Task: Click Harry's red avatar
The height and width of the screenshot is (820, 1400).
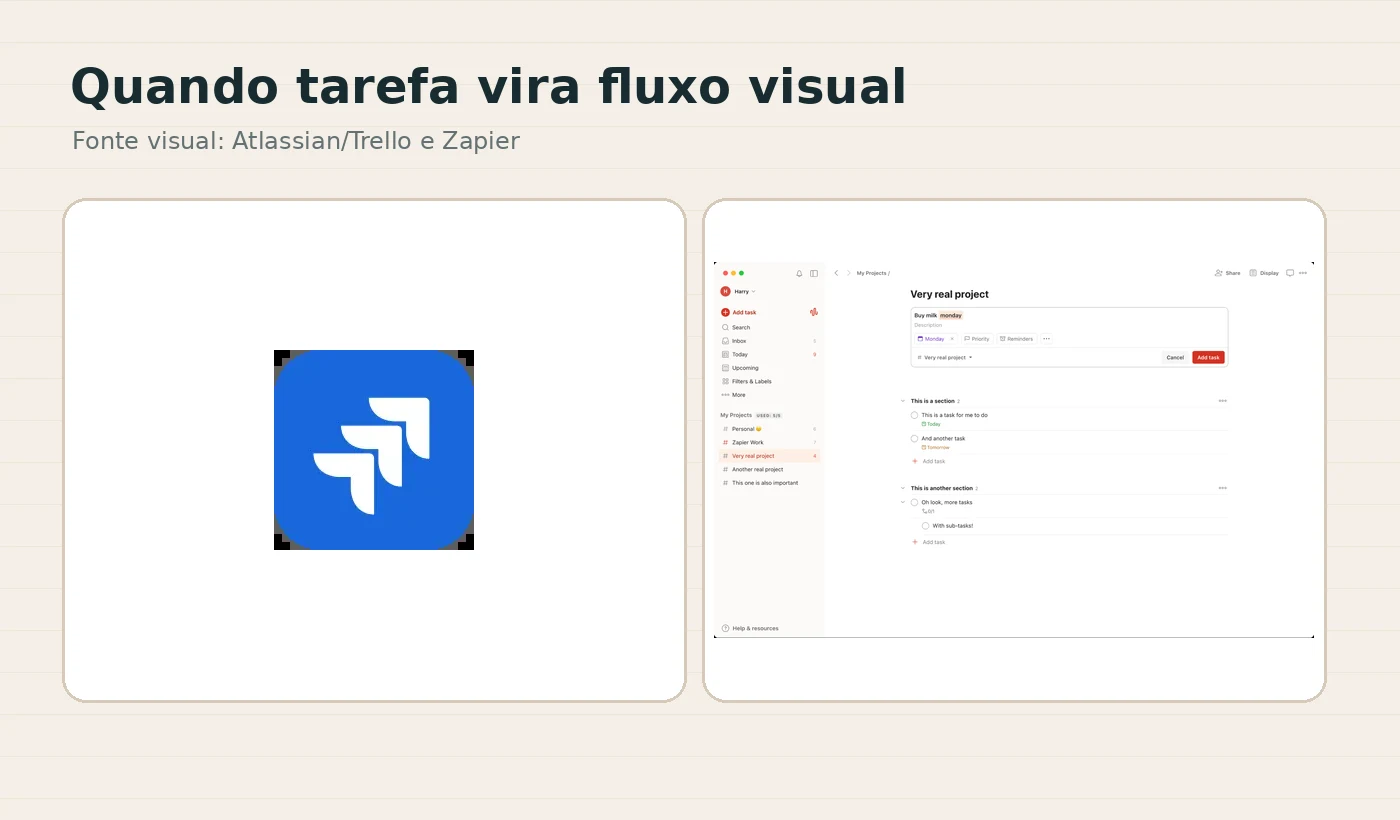Action: [725, 291]
